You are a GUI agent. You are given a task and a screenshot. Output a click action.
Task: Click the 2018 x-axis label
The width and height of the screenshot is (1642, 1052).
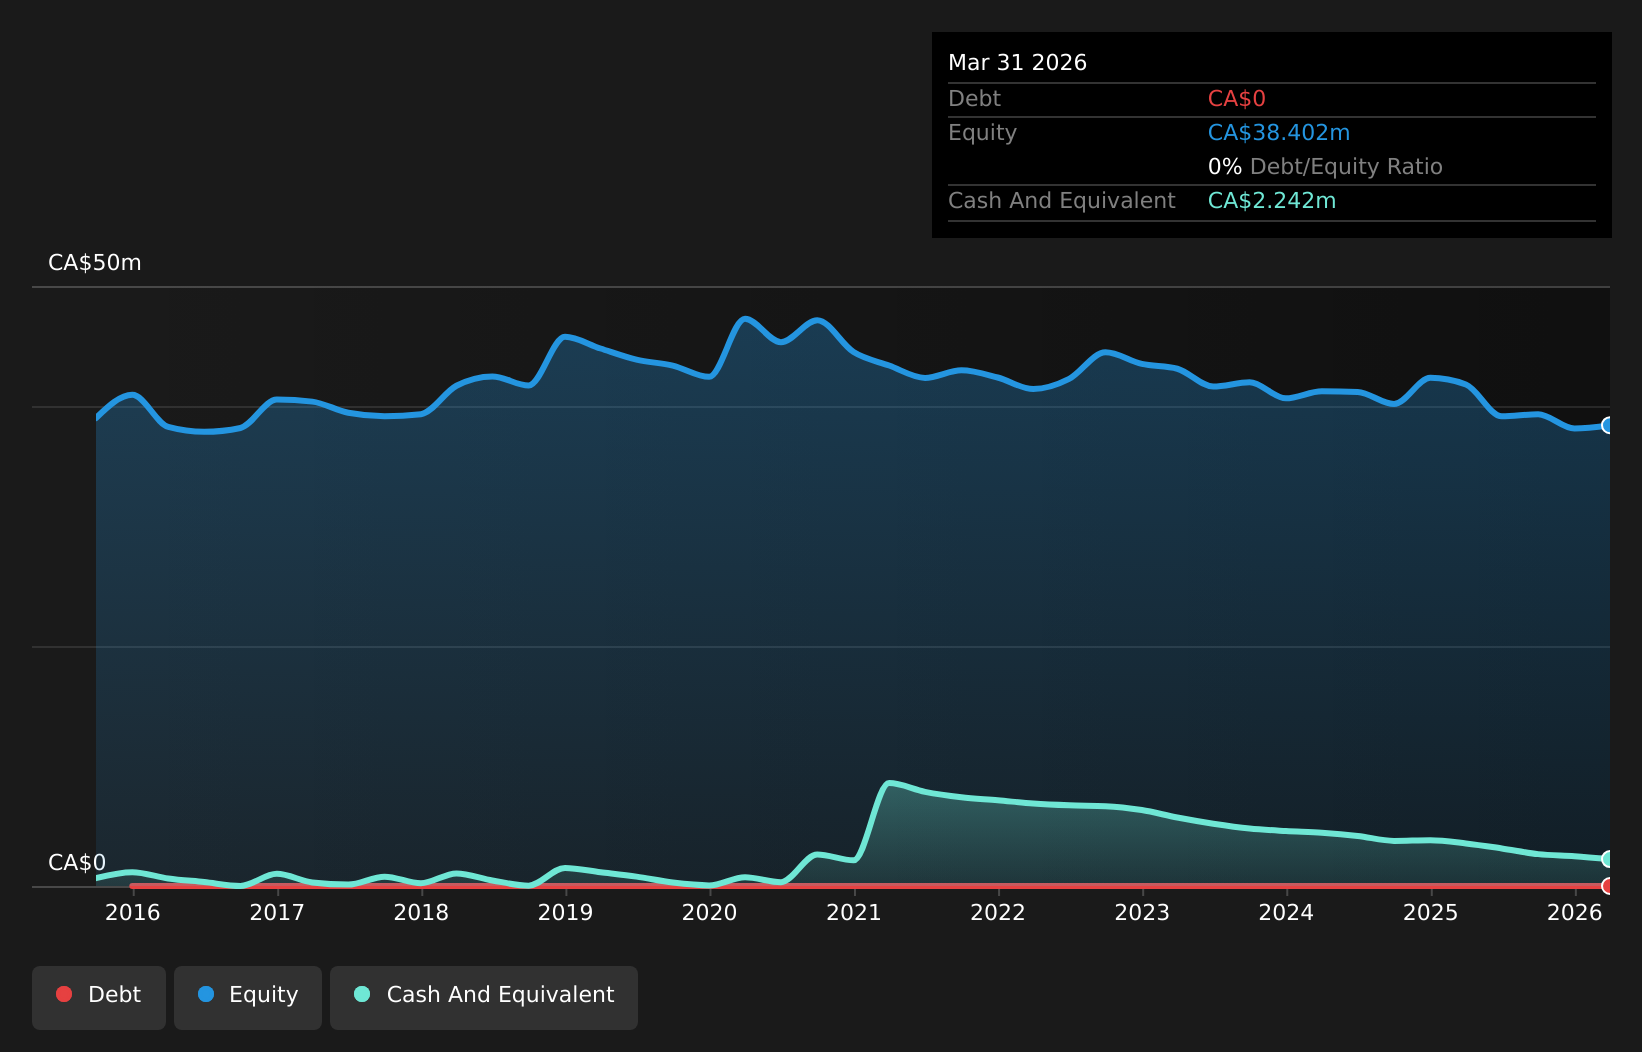click(x=421, y=912)
